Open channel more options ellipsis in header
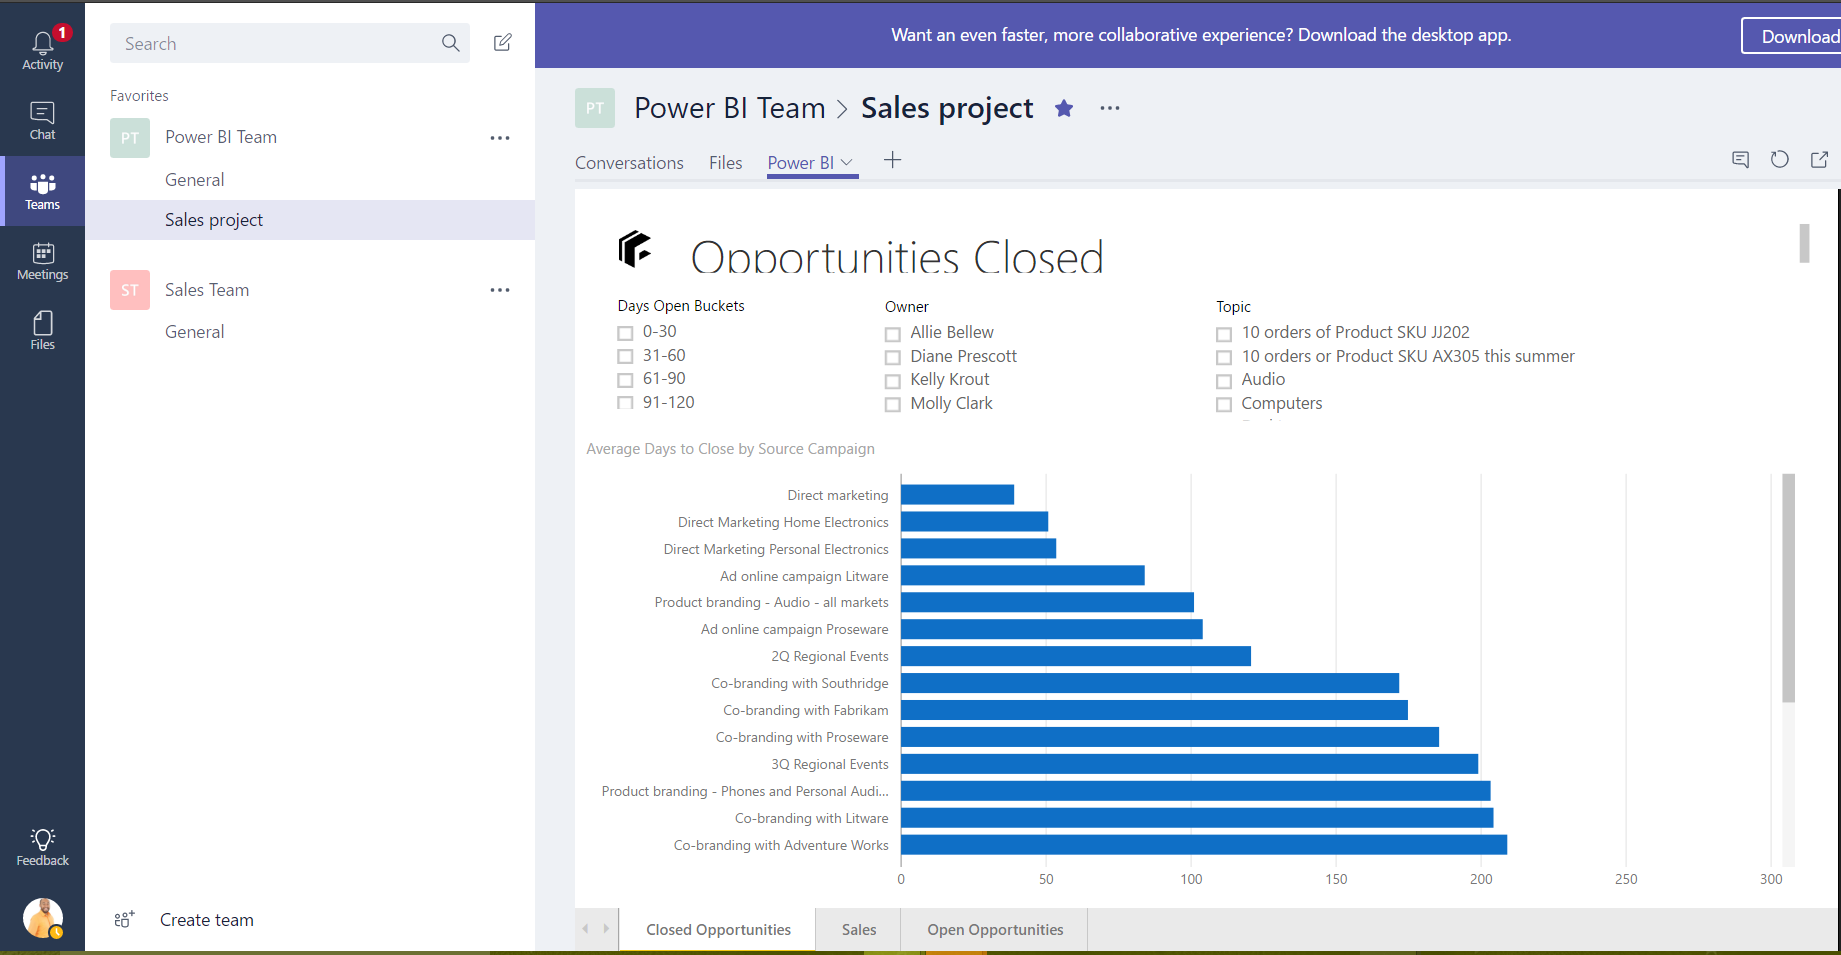The width and height of the screenshot is (1841, 955). 1110,108
